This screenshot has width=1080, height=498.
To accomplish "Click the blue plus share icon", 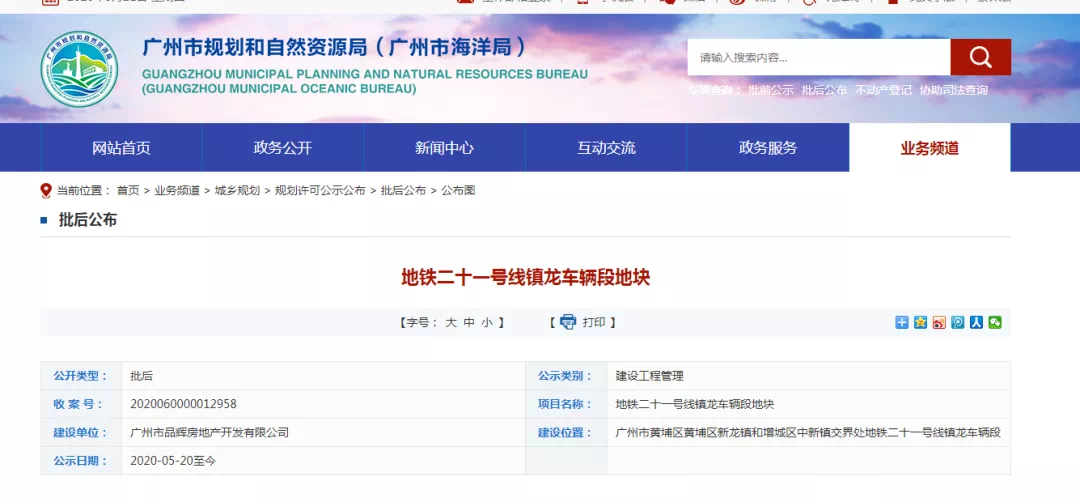I will (902, 322).
